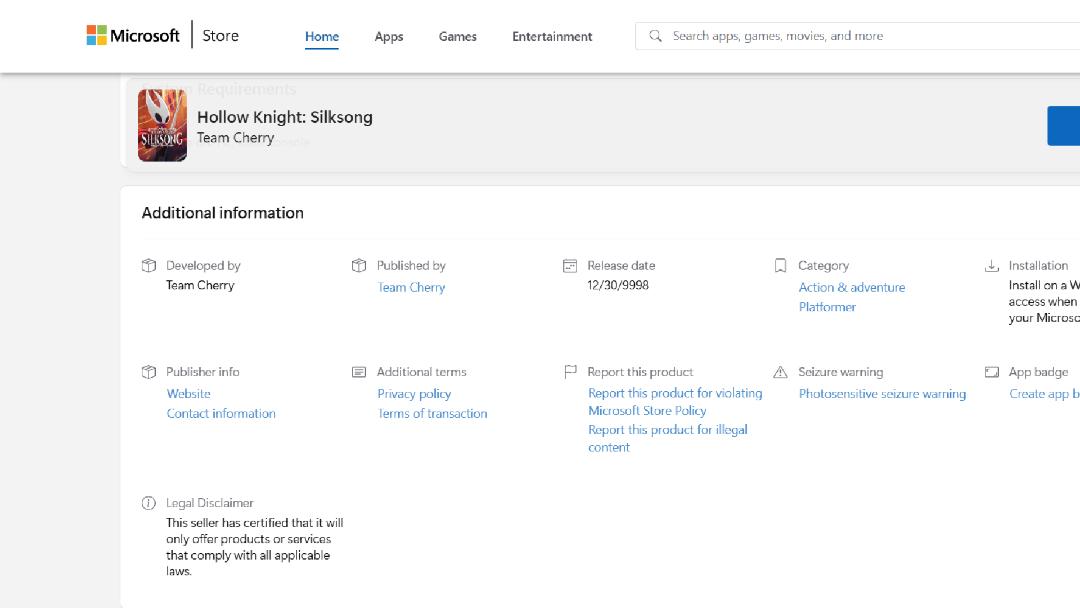
Task: Open the Photosensitive seizure warning link
Action: pyautogui.click(x=882, y=394)
